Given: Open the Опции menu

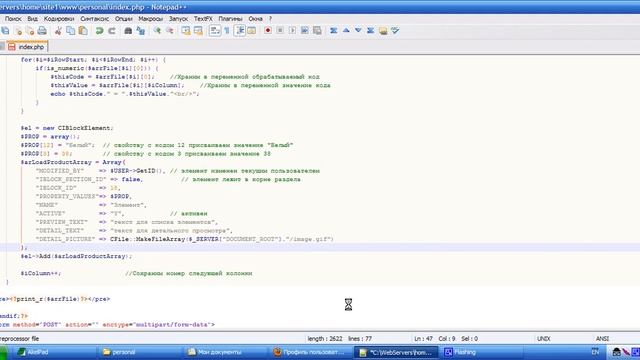Looking at the screenshot, I should click(x=123, y=19).
